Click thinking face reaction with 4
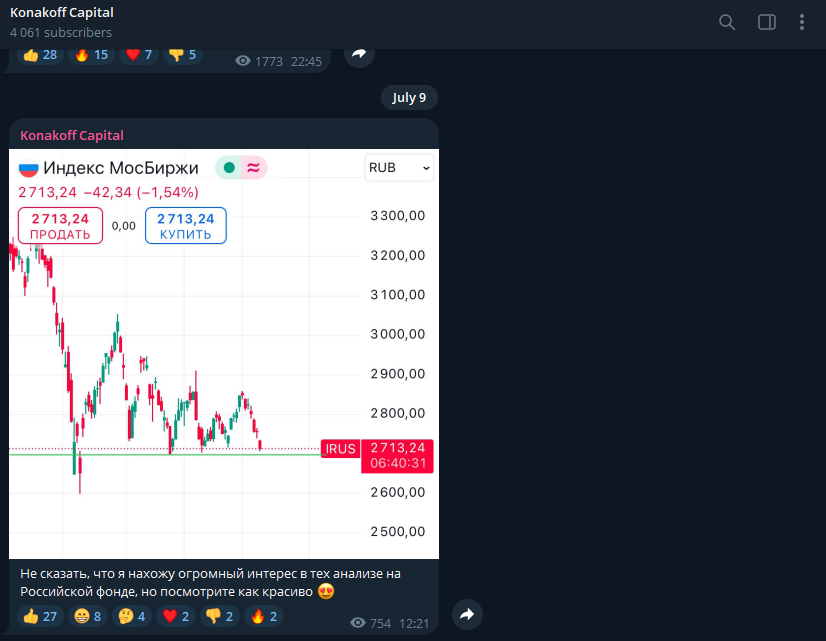Viewport: 826px width, 641px height. [132, 616]
